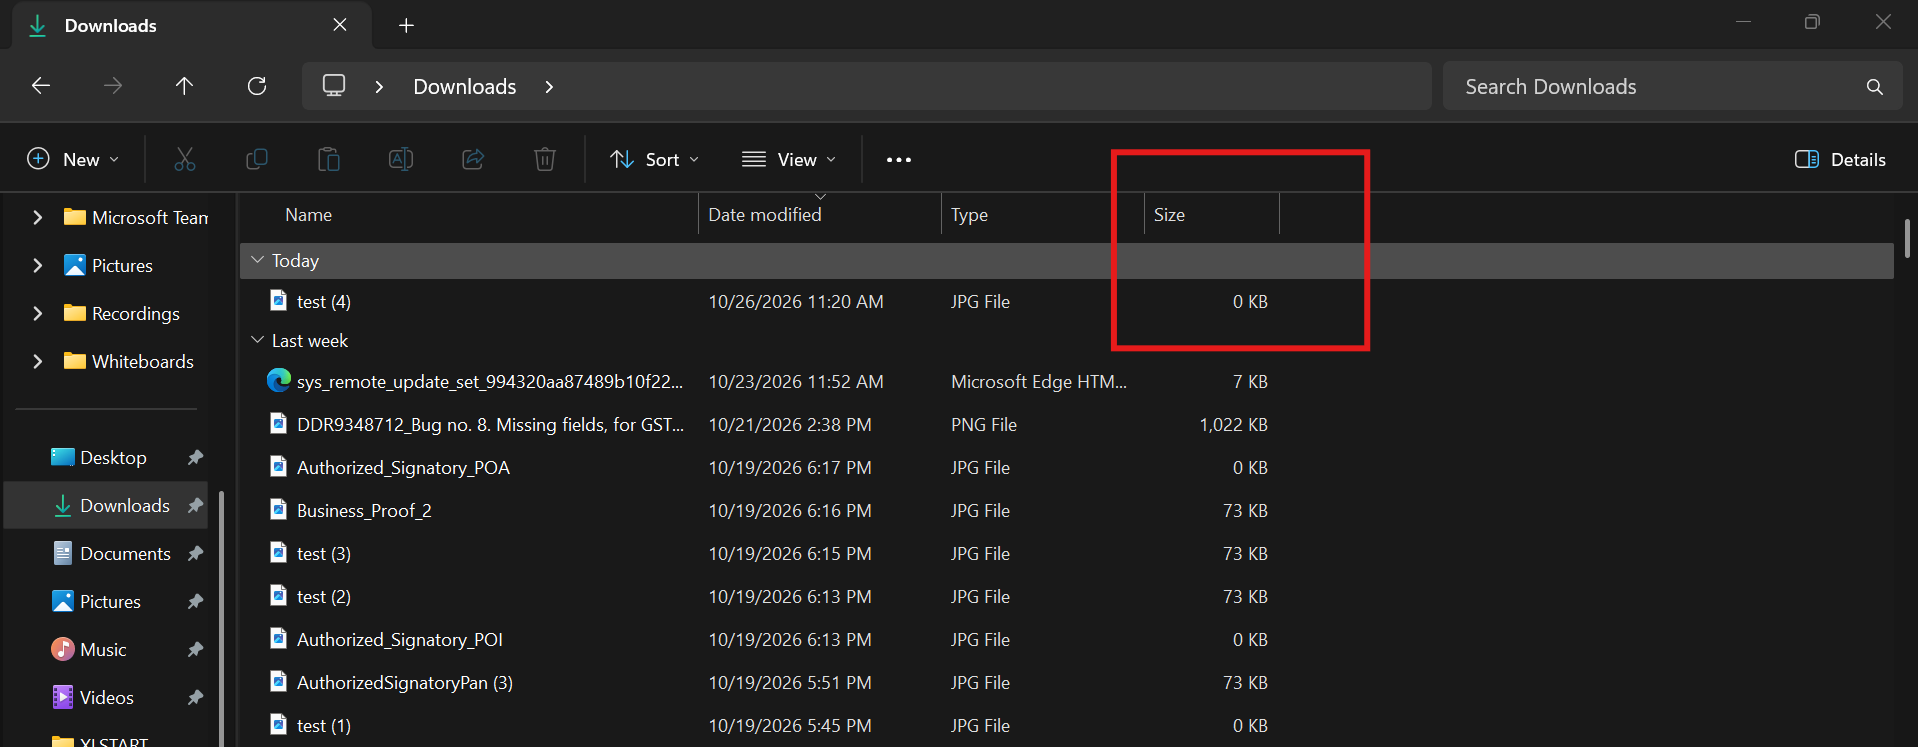1918x747 pixels.
Task: Go up one folder level arrow
Action: (184, 86)
